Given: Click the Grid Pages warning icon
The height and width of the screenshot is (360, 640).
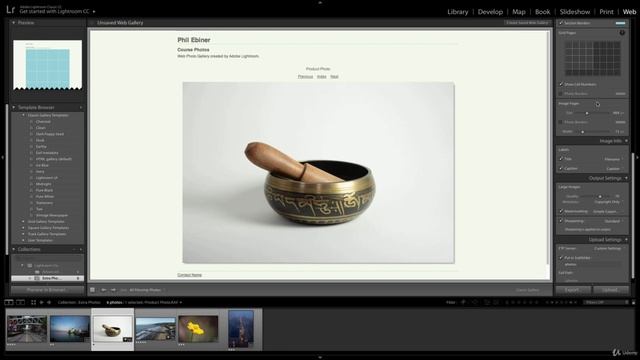Looking at the screenshot, I should [622, 33].
